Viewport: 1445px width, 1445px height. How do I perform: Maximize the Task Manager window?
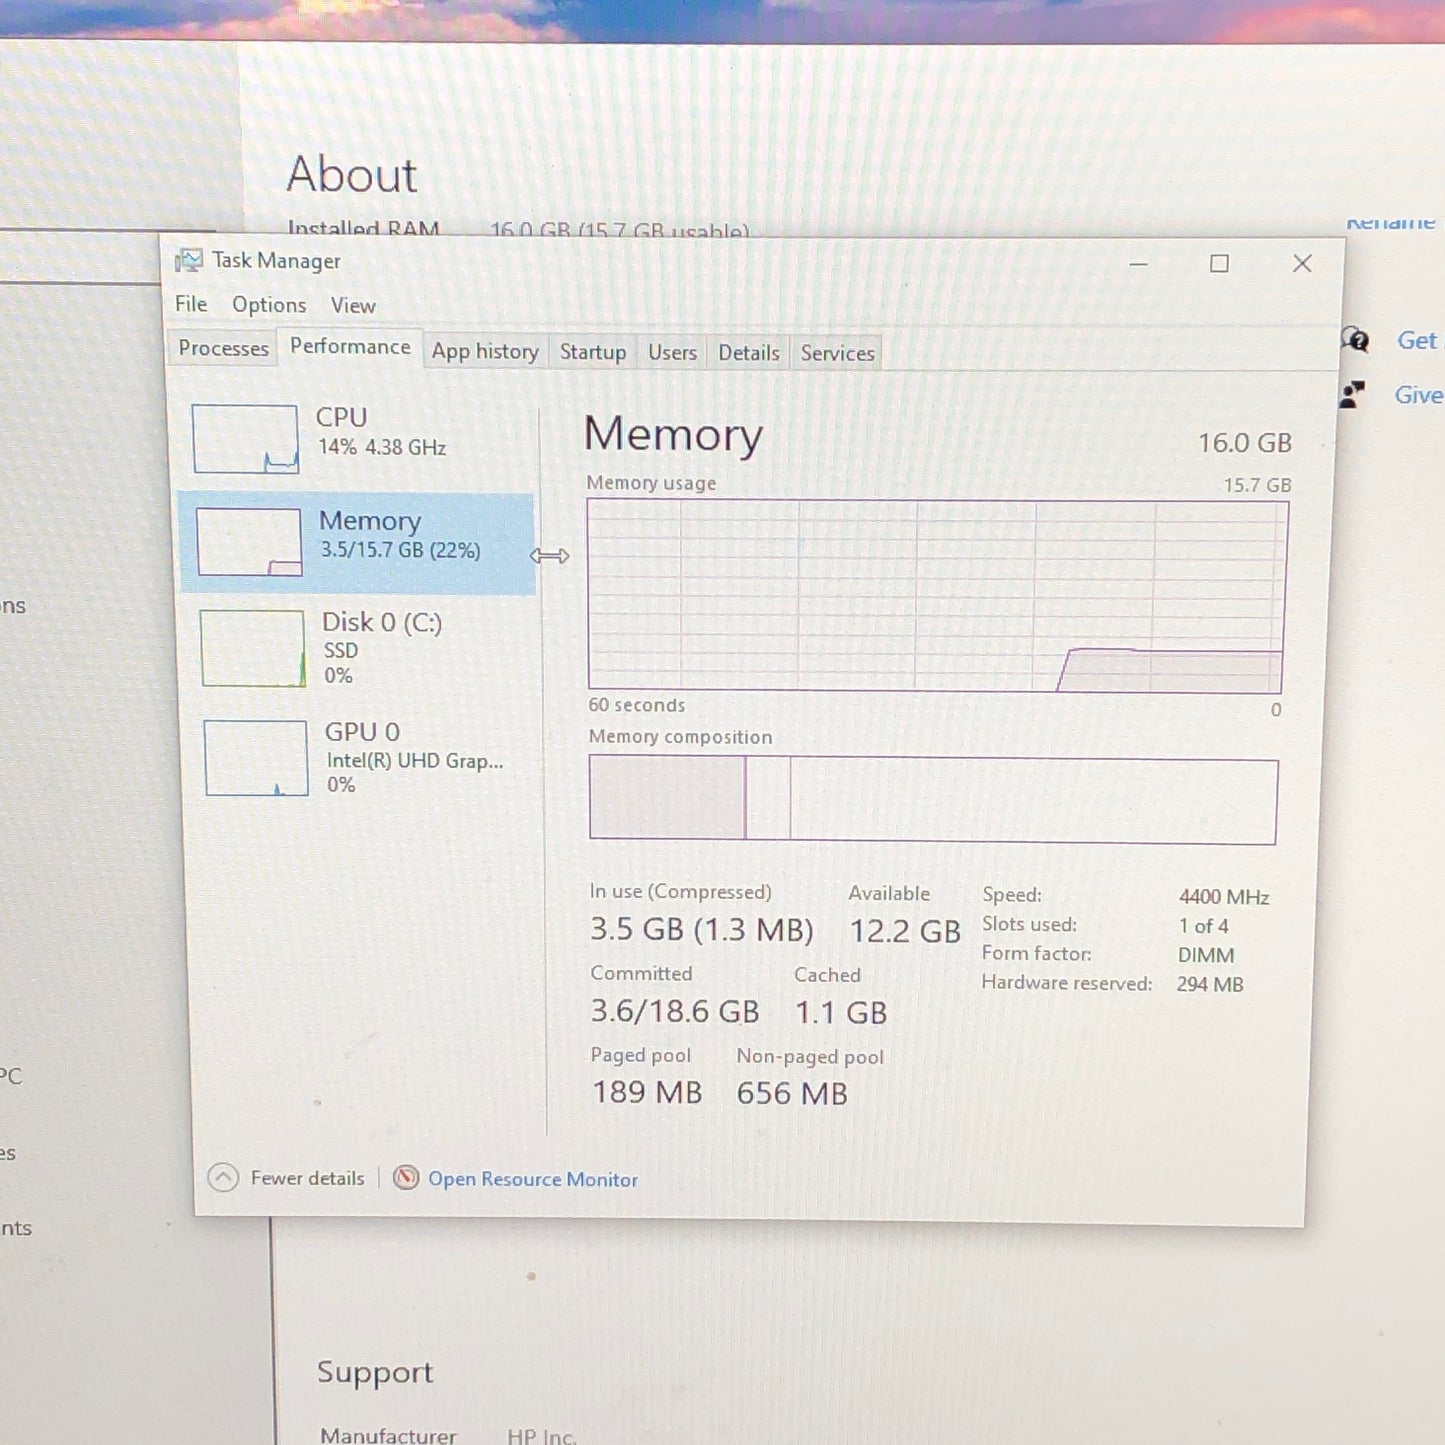click(1219, 264)
